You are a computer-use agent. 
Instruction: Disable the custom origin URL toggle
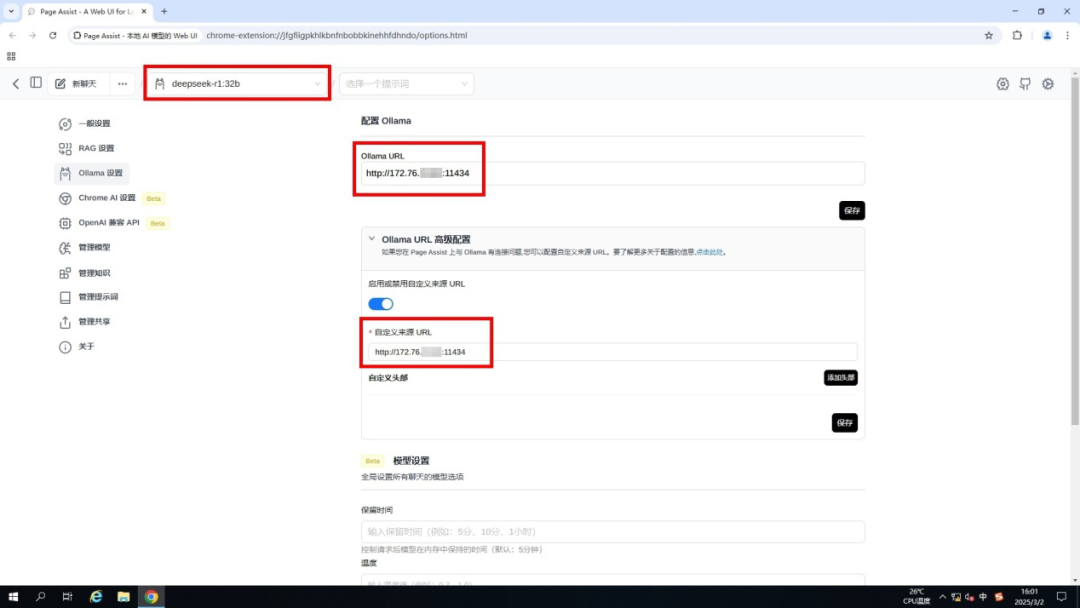(x=381, y=304)
